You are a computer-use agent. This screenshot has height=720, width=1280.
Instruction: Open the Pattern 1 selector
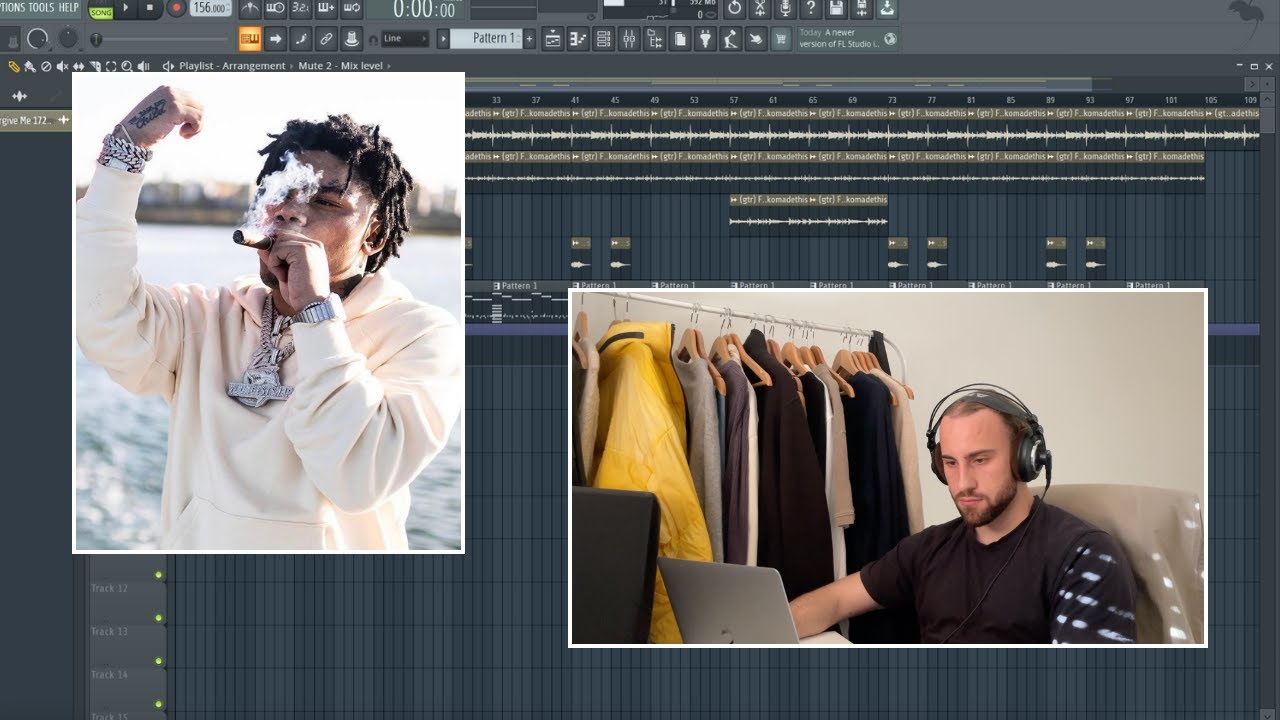click(486, 39)
